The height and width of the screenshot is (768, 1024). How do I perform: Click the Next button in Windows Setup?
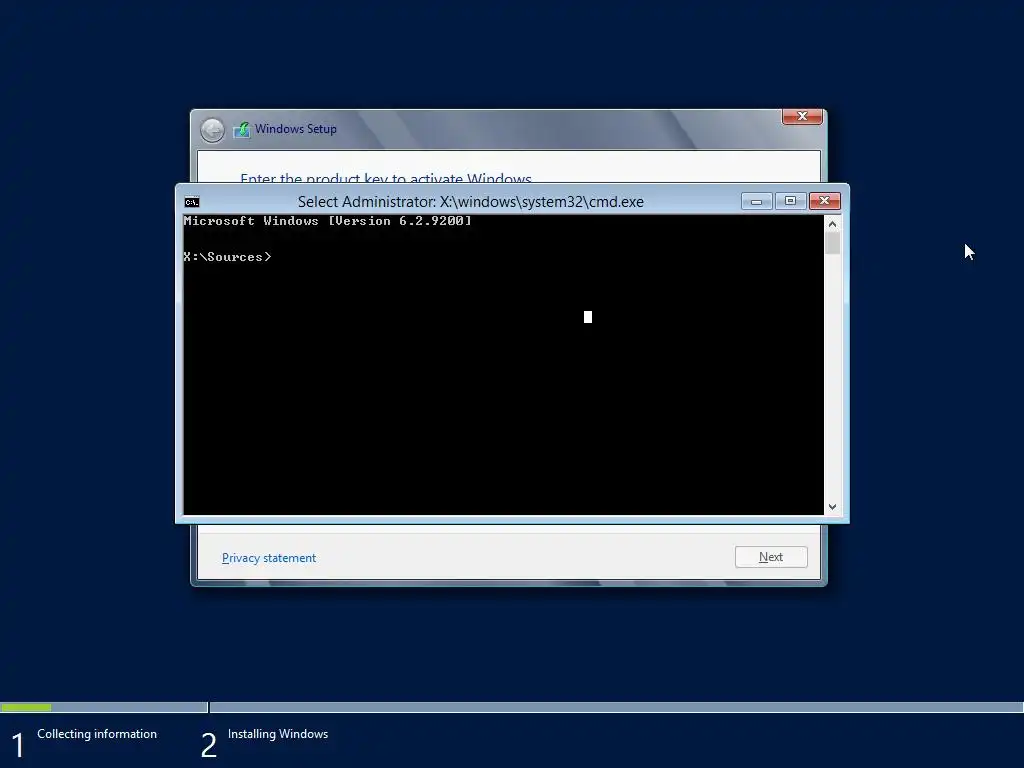(x=771, y=557)
